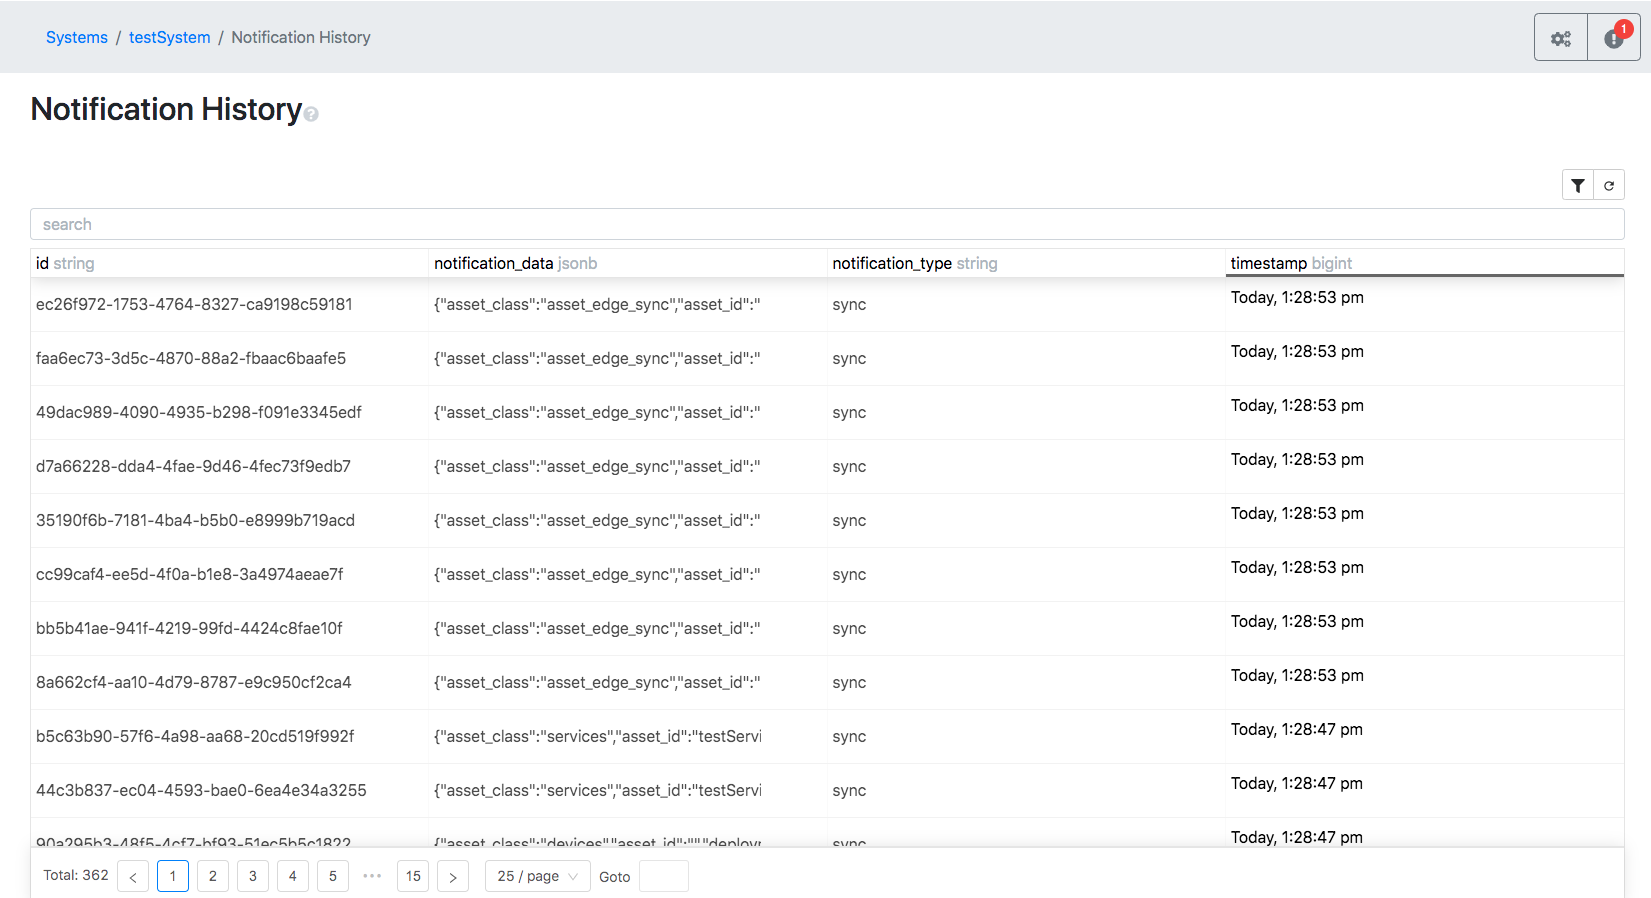Open testSystem breadcrumb link
This screenshot has height=898, width=1651.
169,37
